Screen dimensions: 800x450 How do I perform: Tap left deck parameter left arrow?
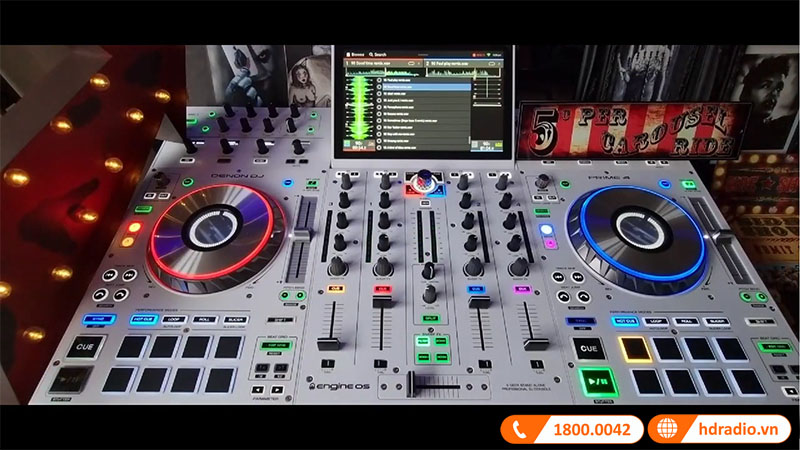tap(258, 390)
